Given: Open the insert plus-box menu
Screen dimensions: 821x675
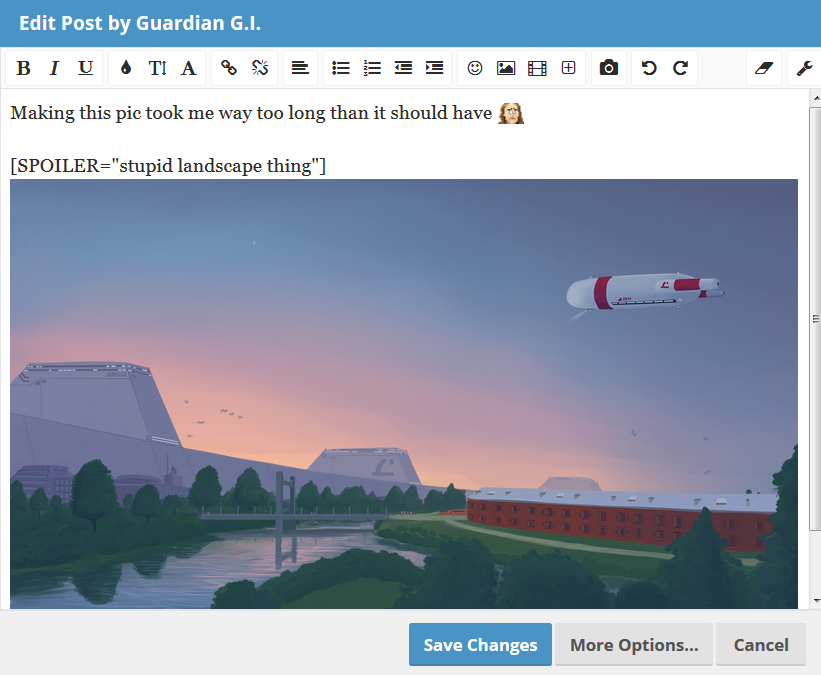Looking at the screenshot, I should click(x=569, y=68).
